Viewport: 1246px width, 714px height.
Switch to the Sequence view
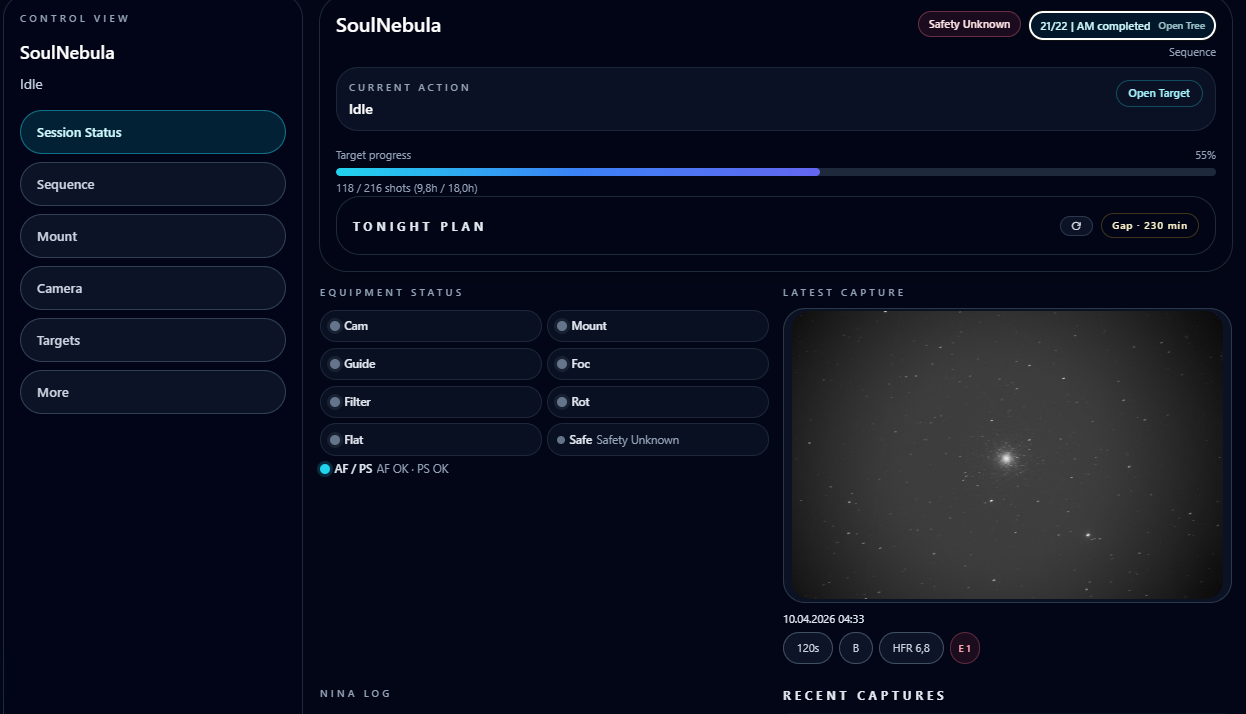point(153,184)
